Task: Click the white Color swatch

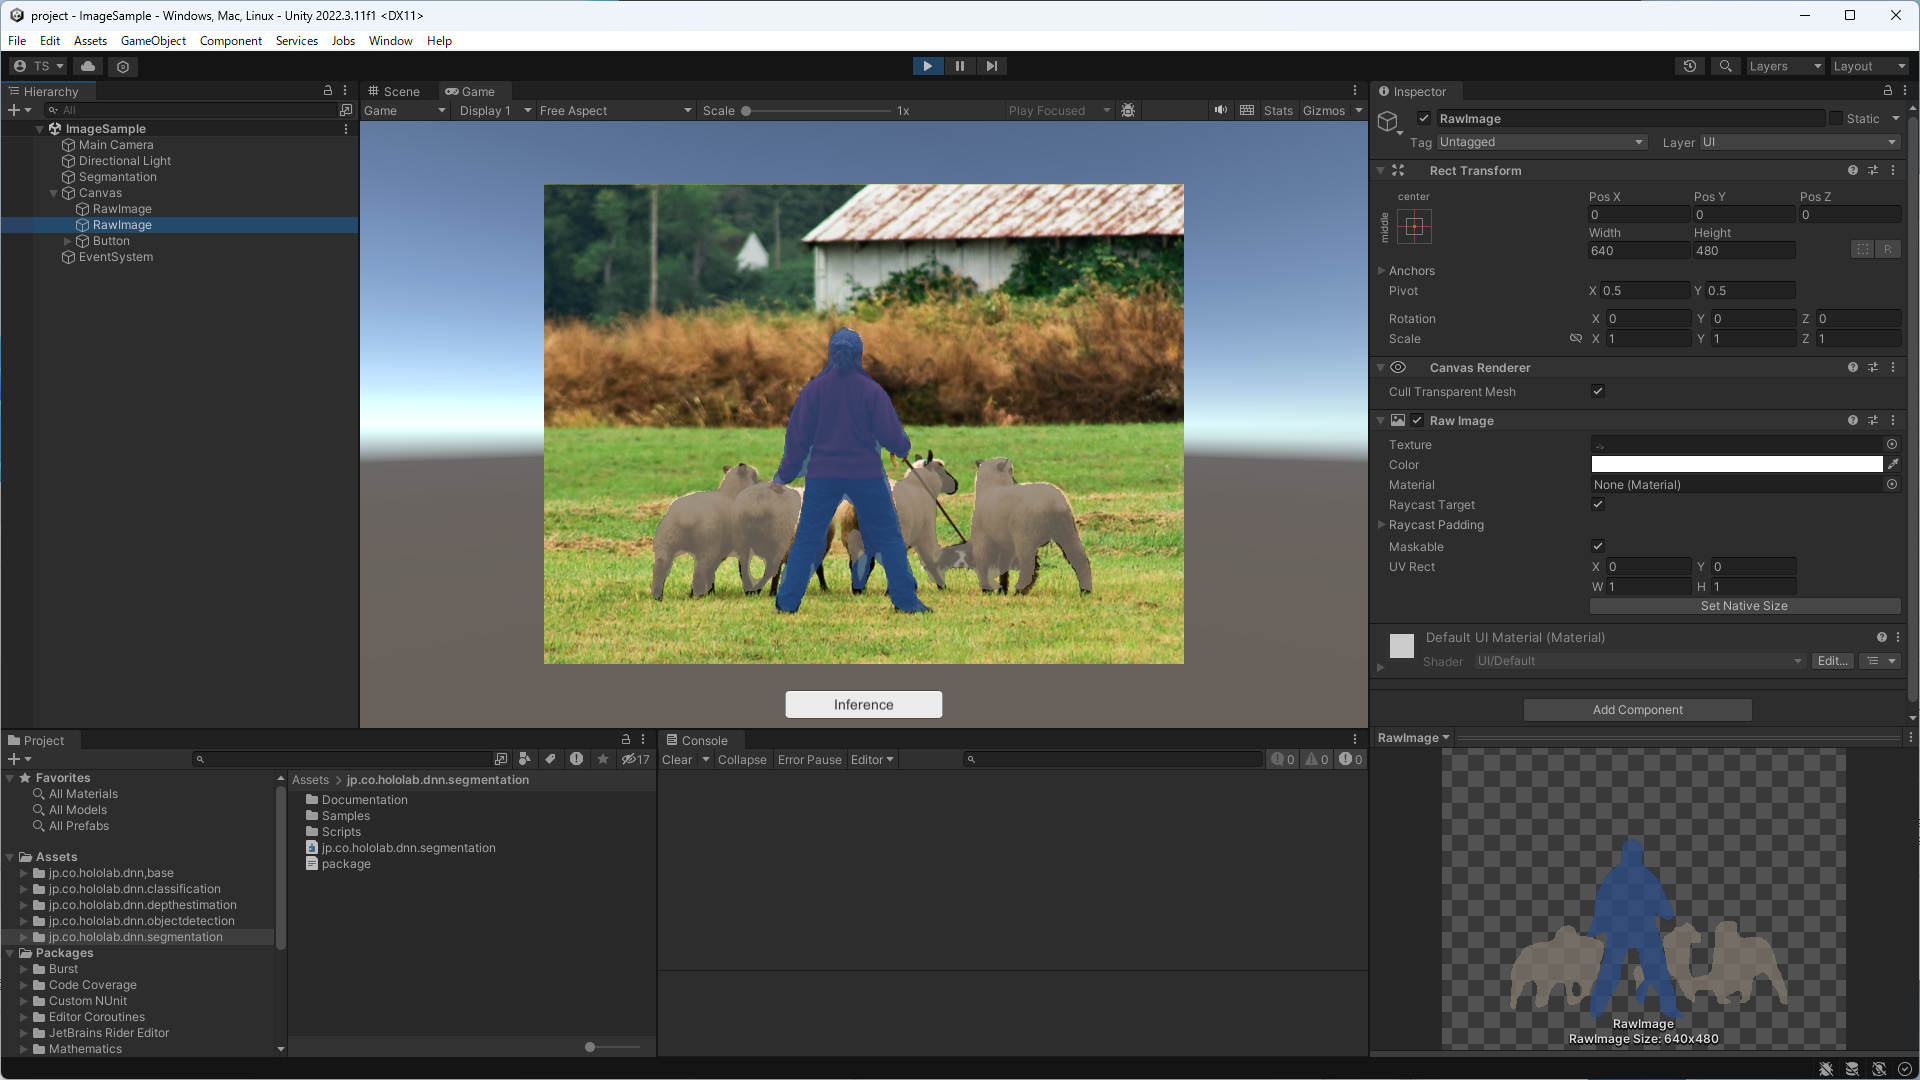Action: tap(1736, 464)
